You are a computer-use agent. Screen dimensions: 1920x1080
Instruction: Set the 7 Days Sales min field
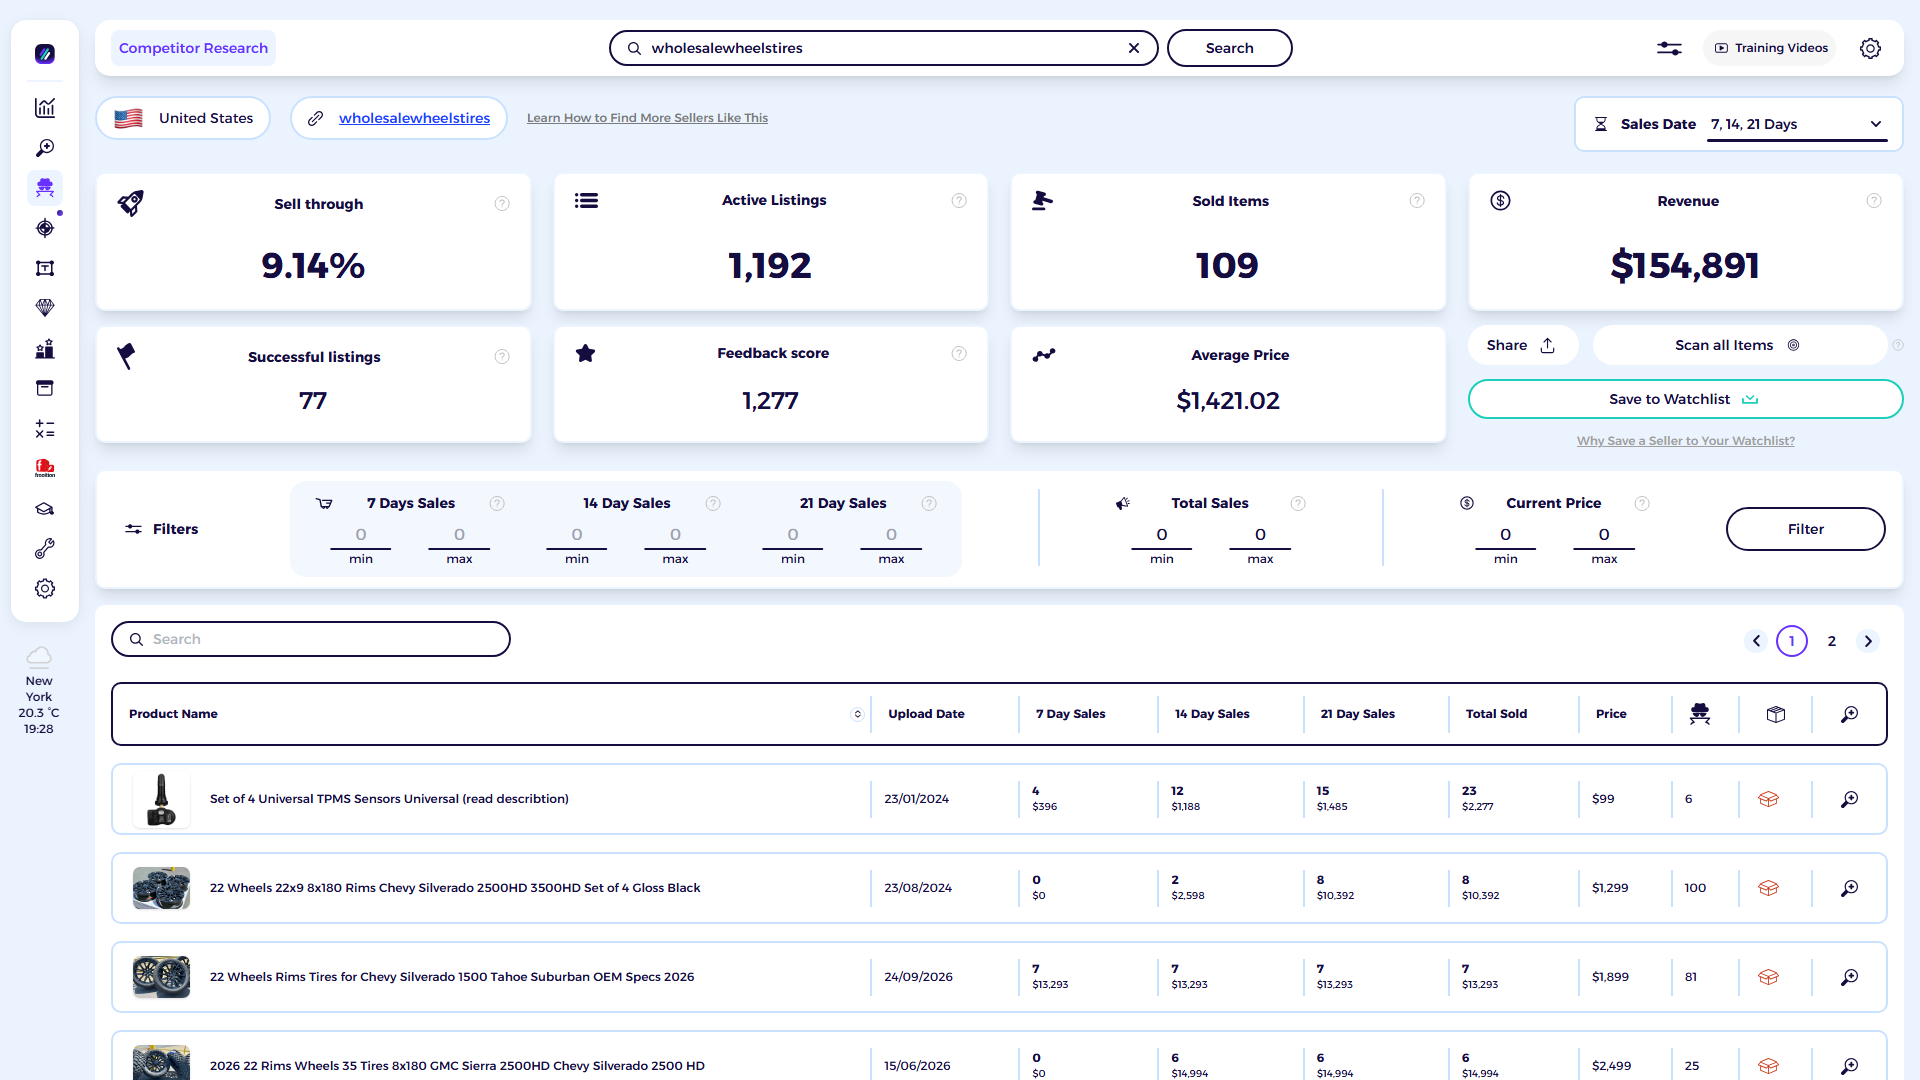tap(361, 535)
